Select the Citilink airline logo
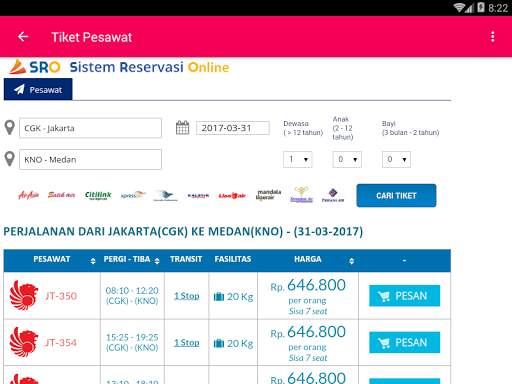The height and width of the screenshot is (384, 512). click(x=98, y=195)
